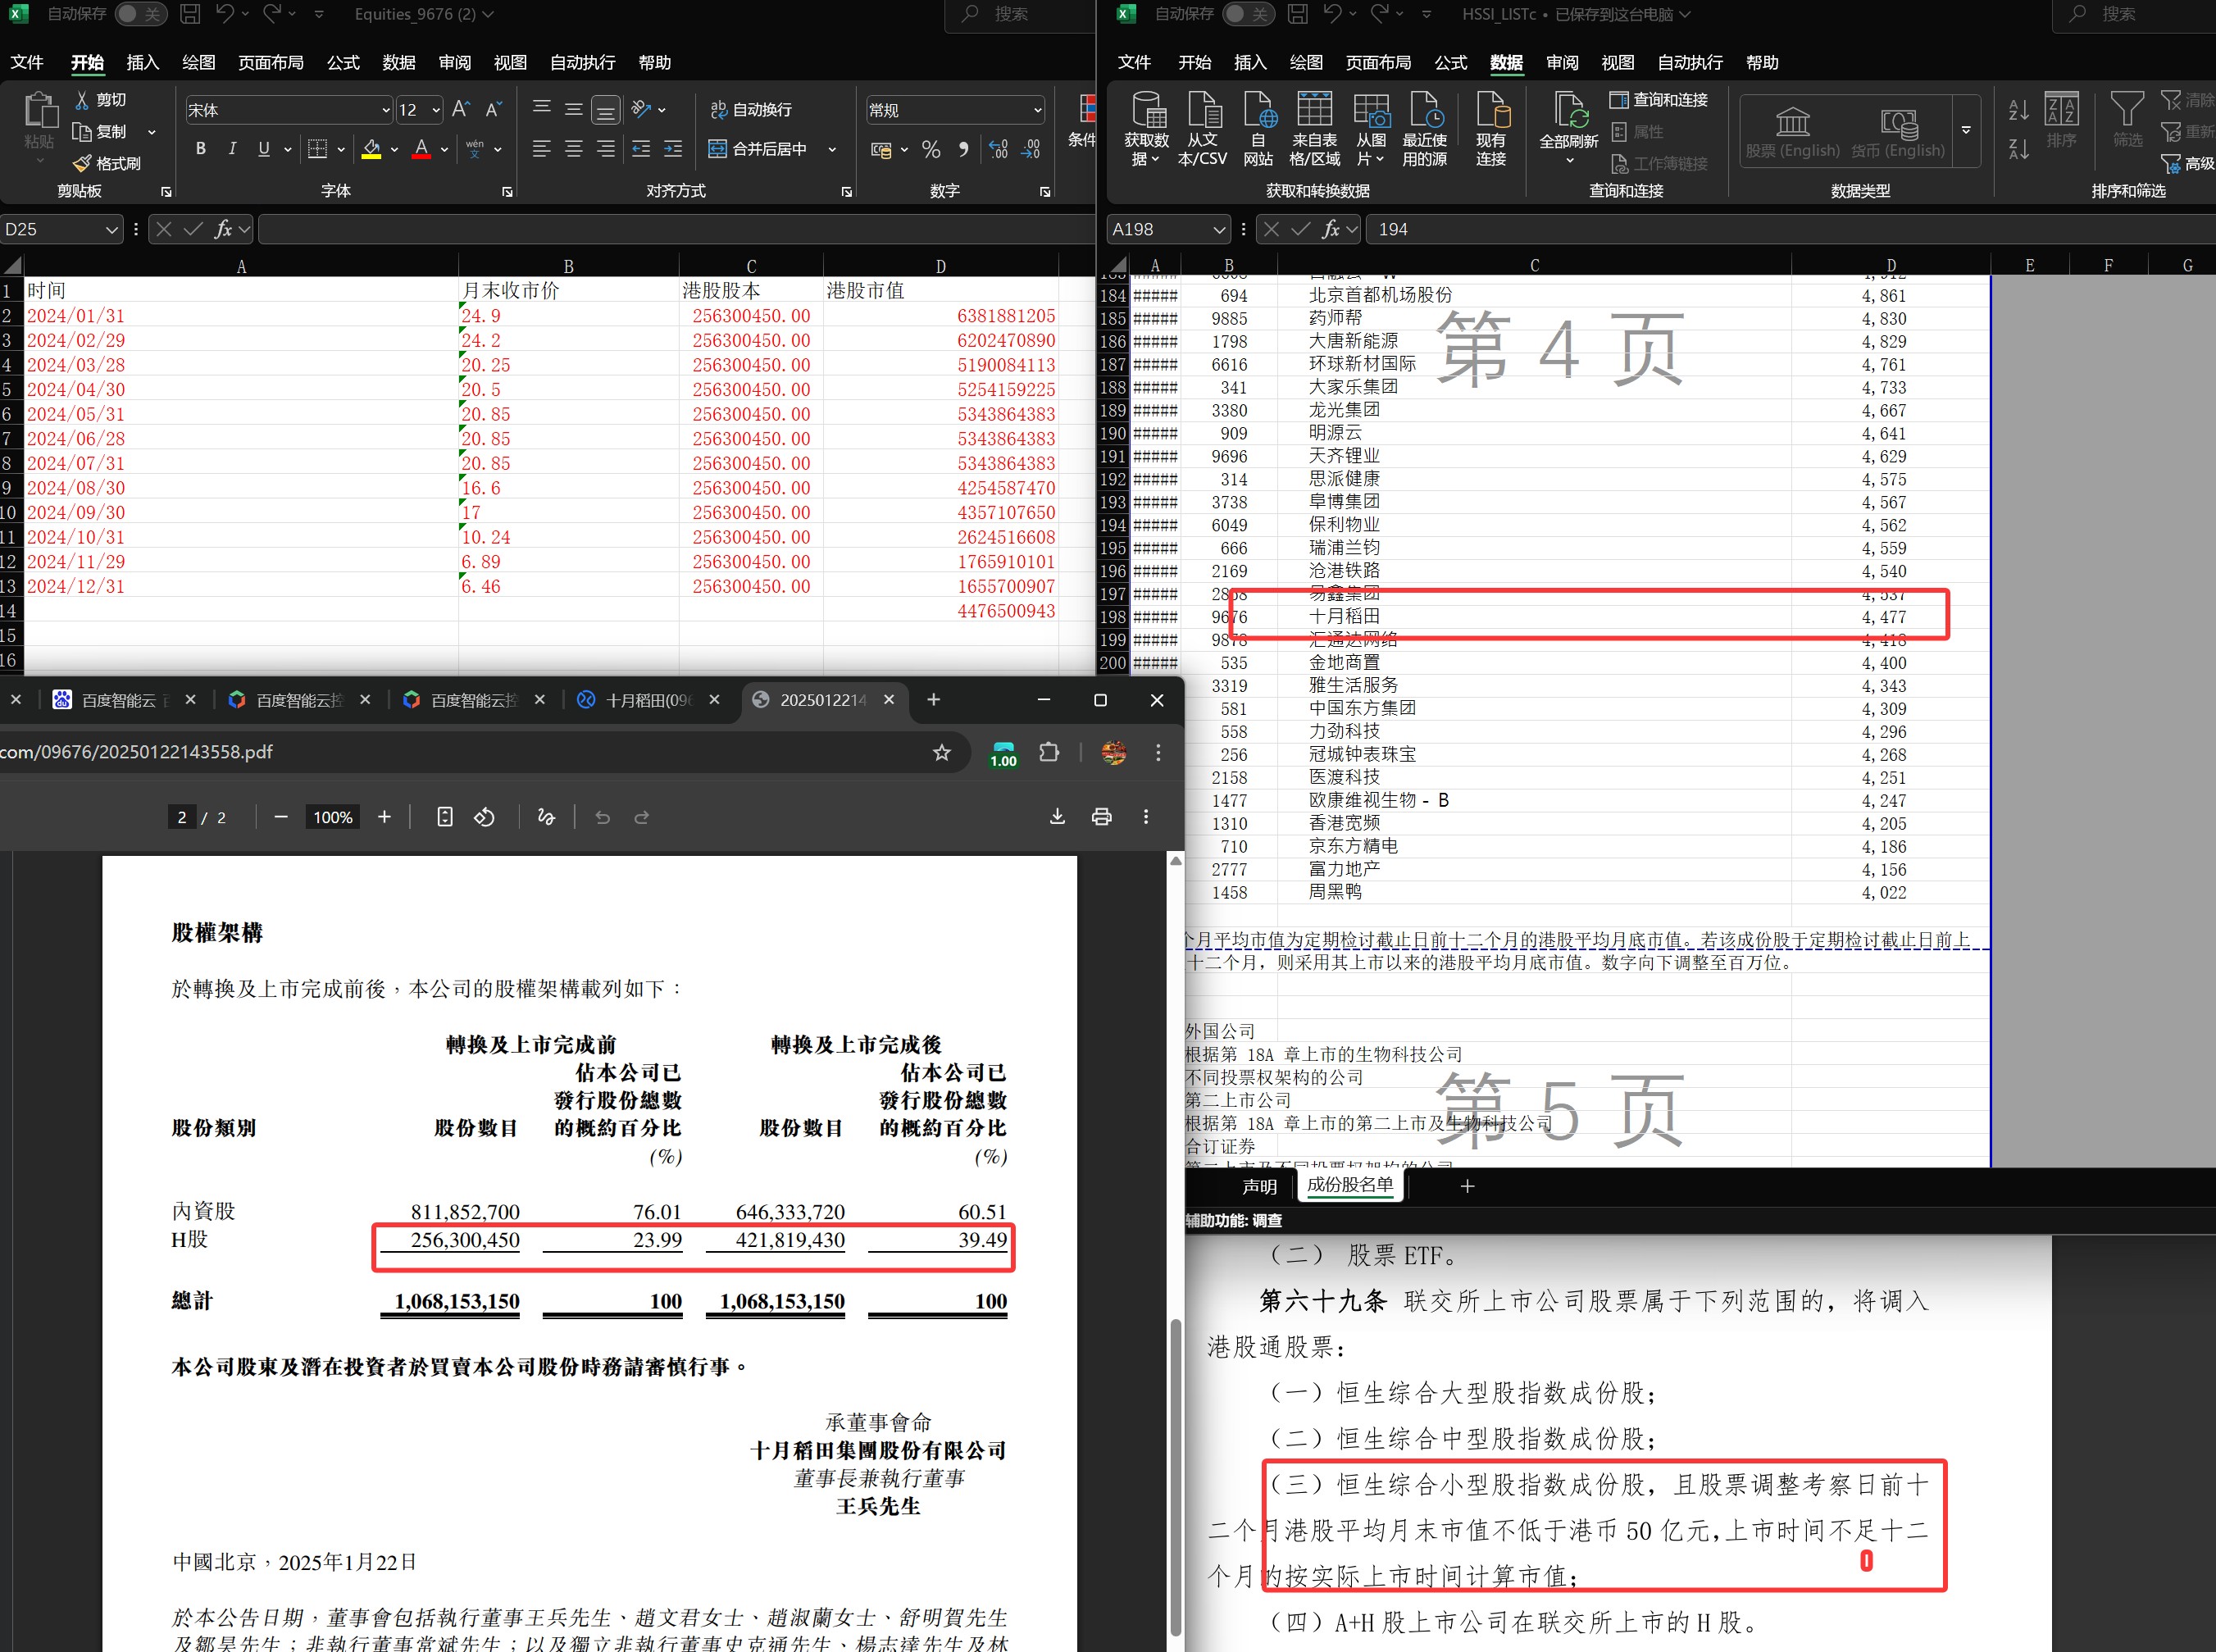Download the PDF in browser viewer

[x=1057, y=817]
